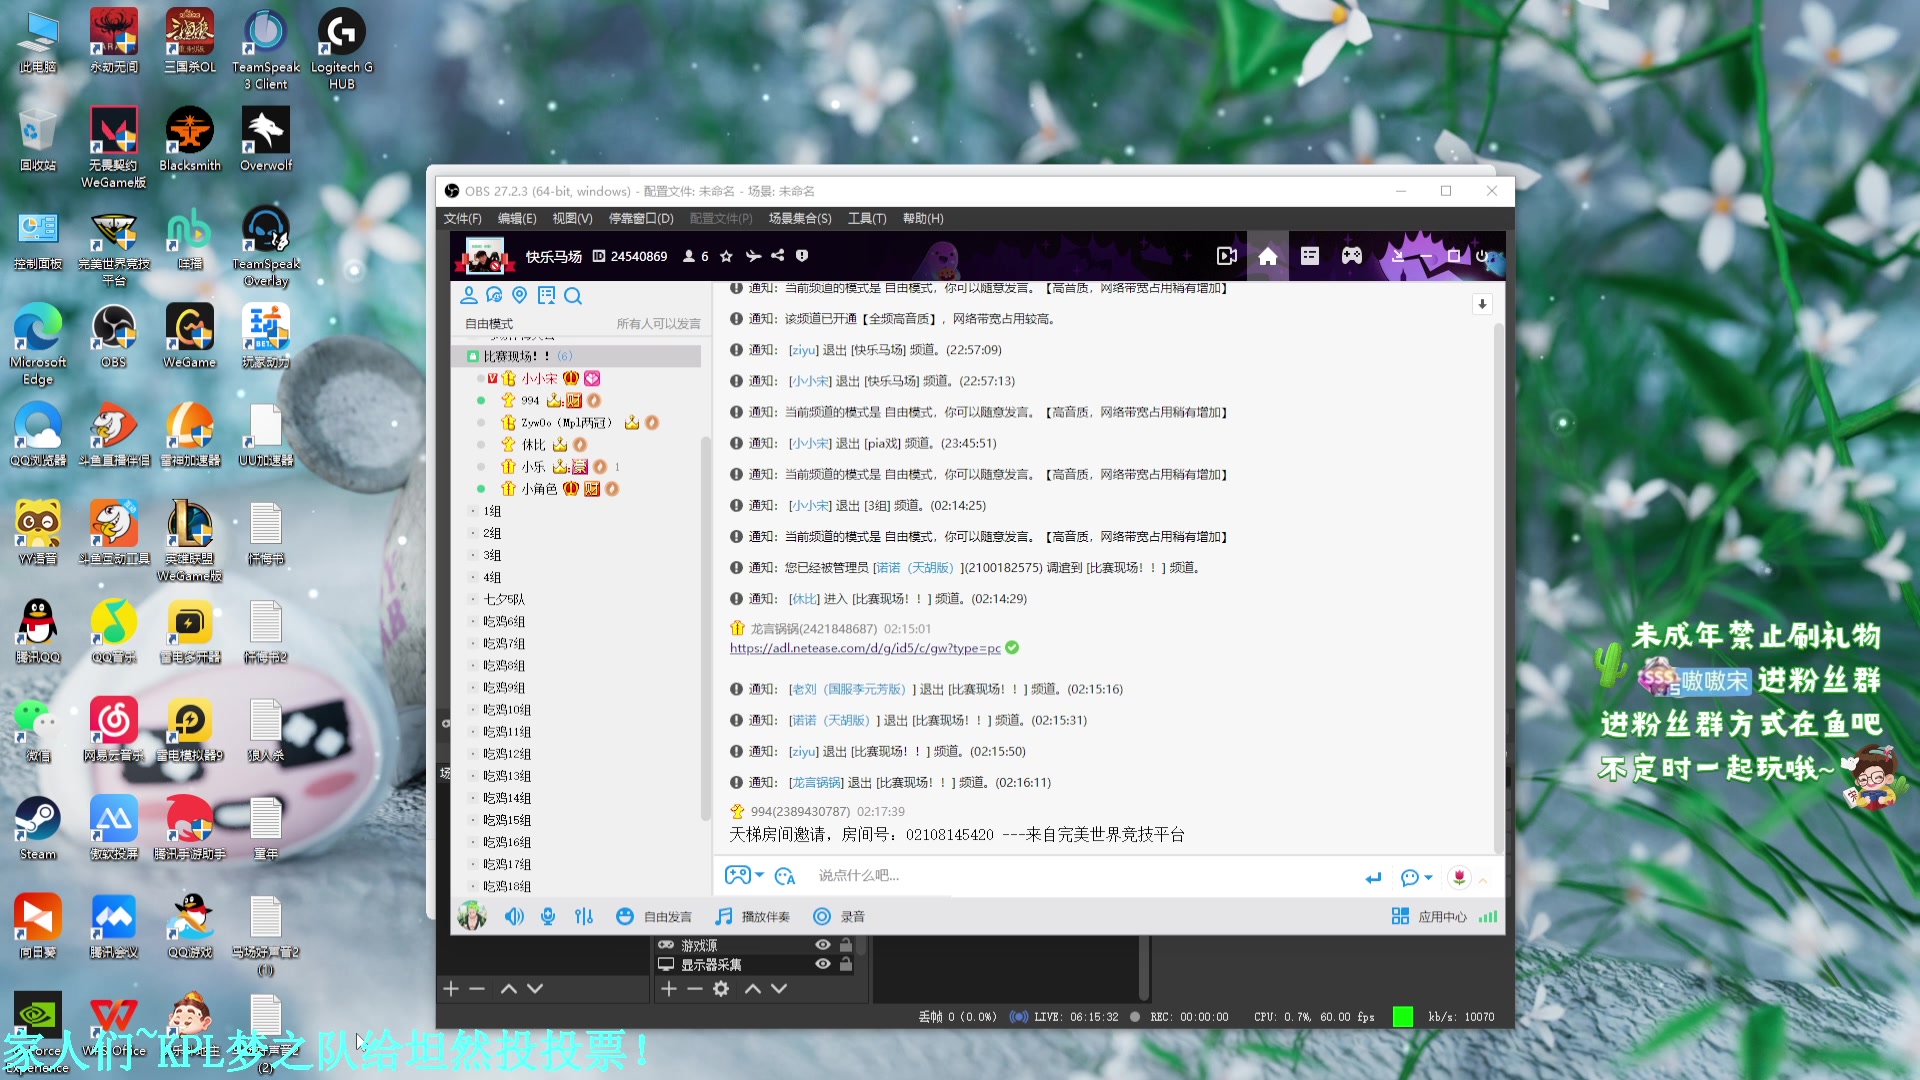
Task: Open the game controller icon in YY header
Action: click(1351, 256)
